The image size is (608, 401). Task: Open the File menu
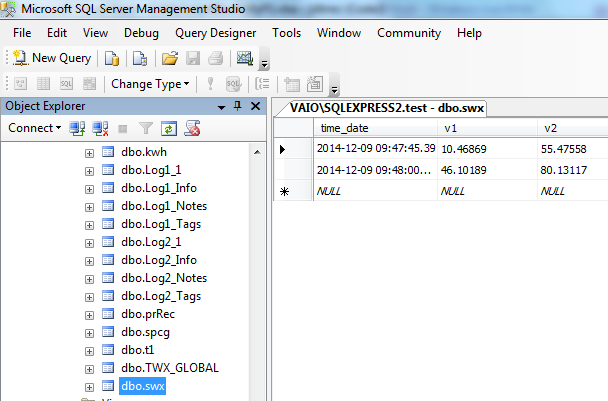22,33
